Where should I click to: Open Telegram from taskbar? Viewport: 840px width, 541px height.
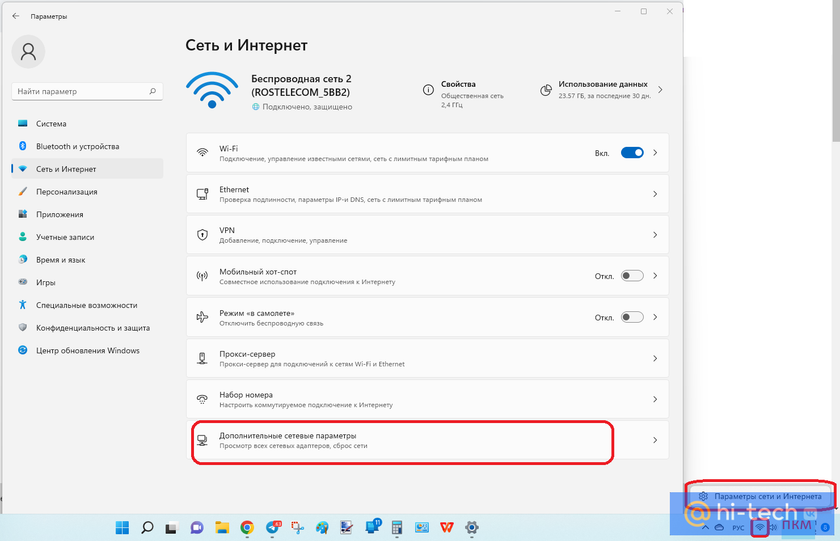[273, 528]
